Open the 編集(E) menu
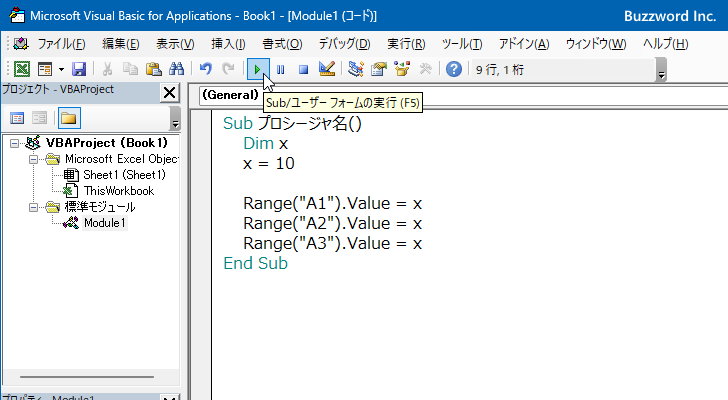728x400 pixels. [x=121, y=44]
